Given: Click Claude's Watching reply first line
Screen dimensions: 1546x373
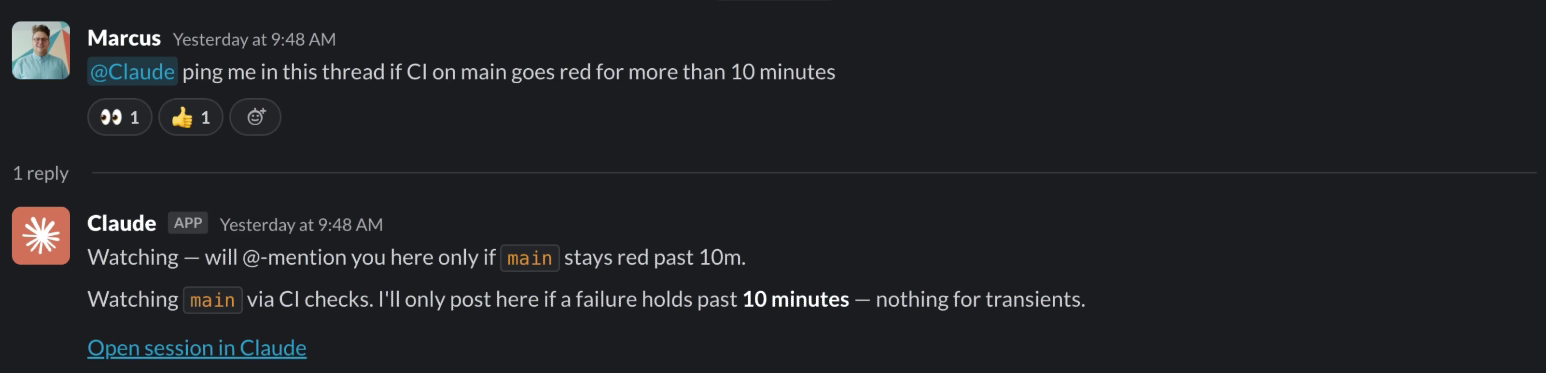Looking at the screenshot, I should click(x=417, y=257).
